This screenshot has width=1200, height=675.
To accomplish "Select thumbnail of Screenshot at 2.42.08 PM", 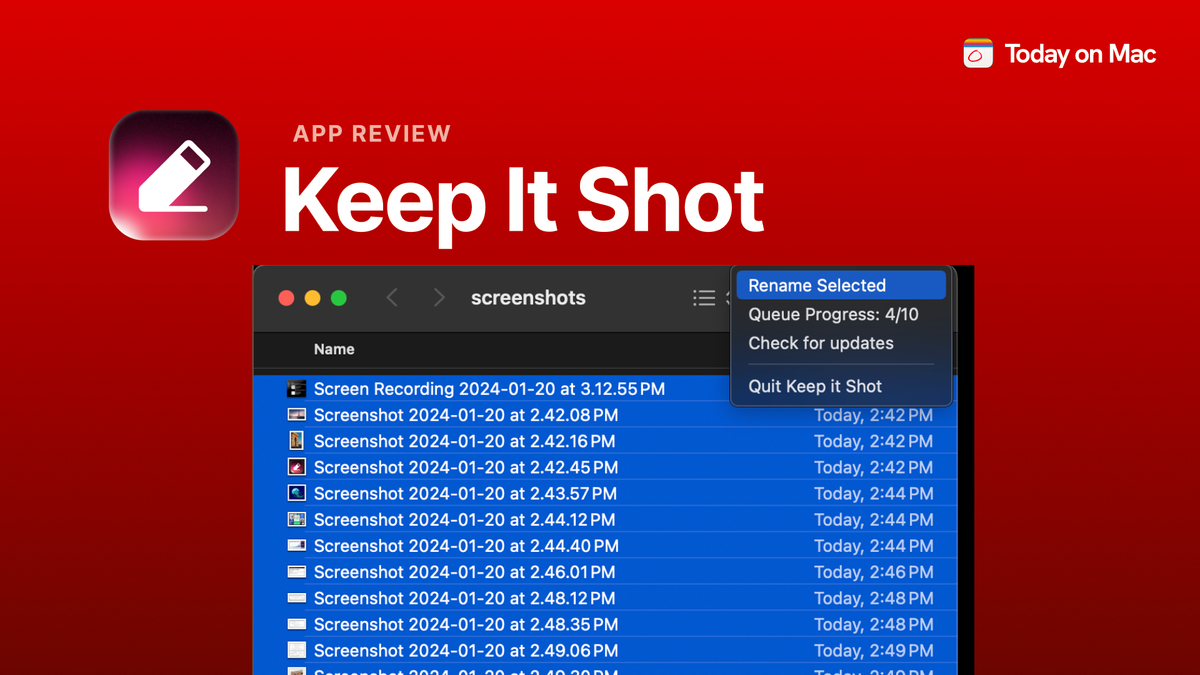I will tap(296, 415).
